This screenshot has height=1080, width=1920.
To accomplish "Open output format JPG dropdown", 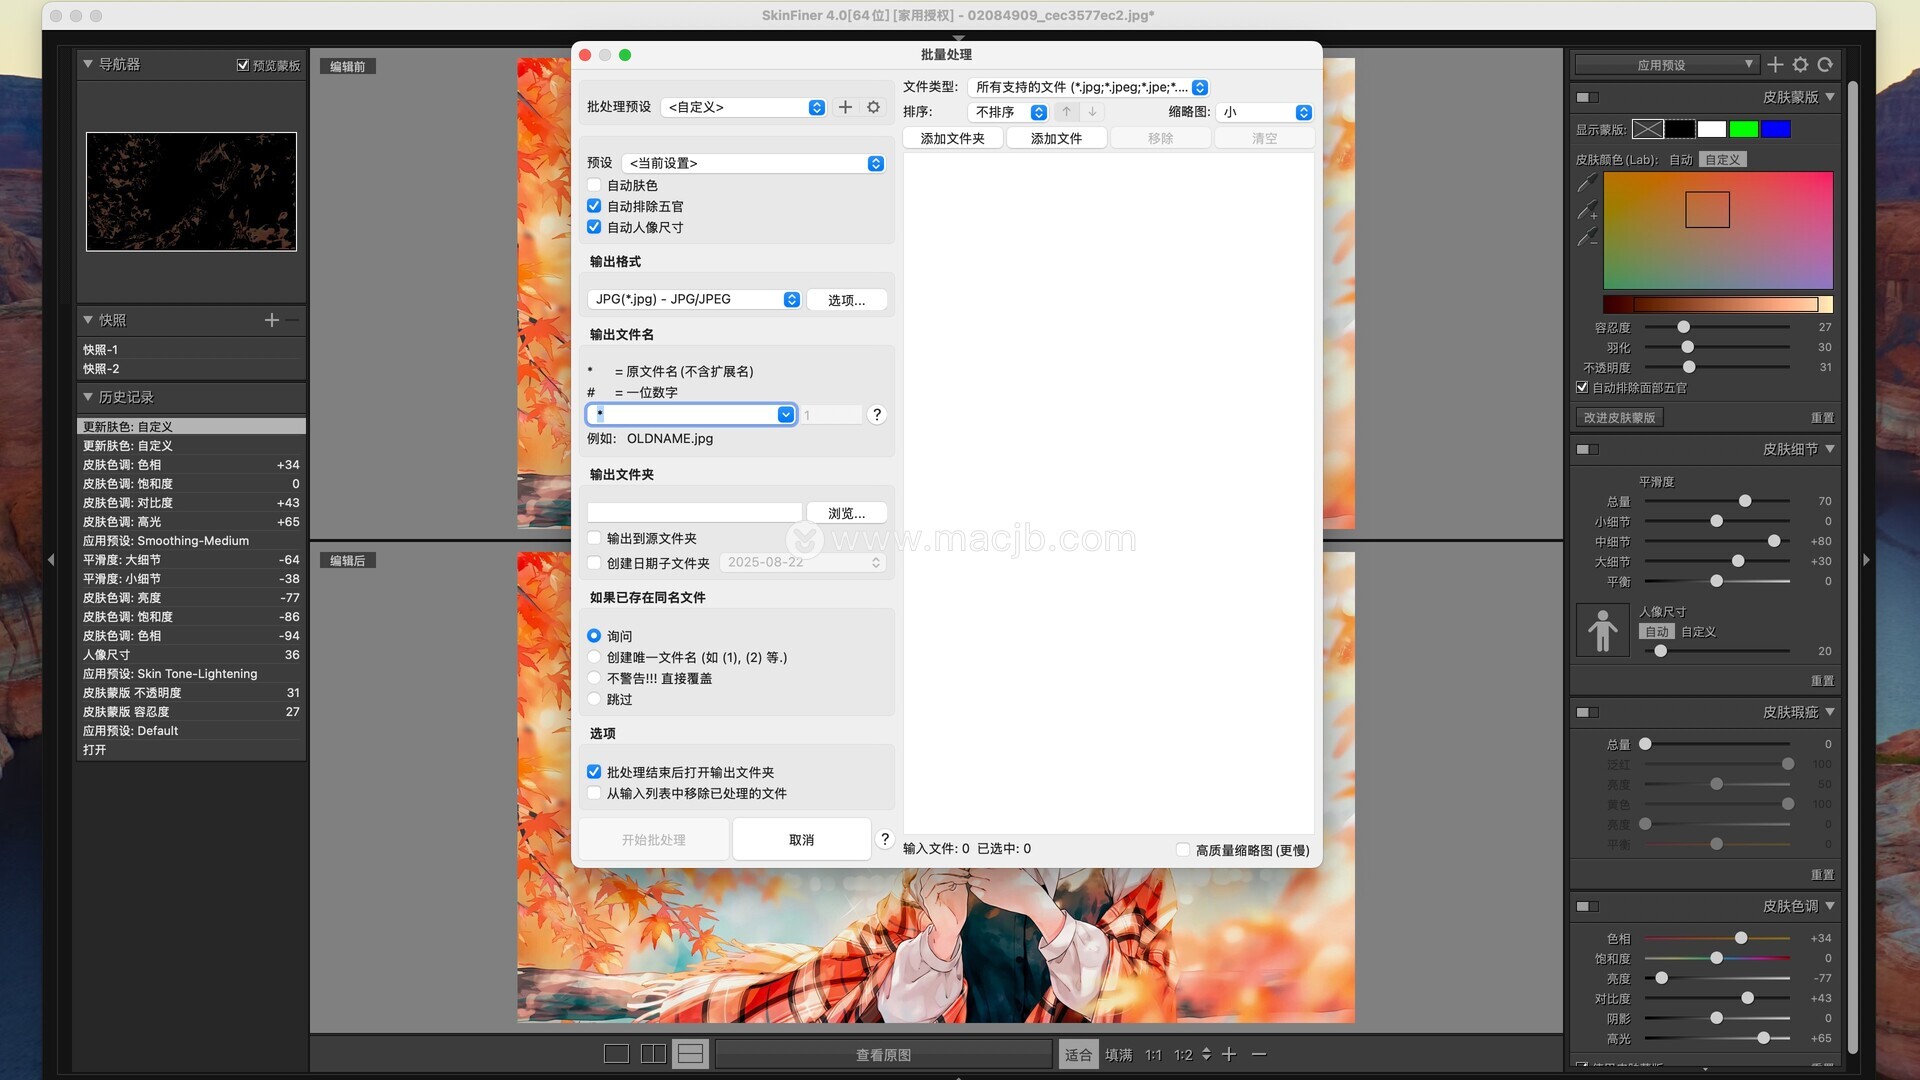I will pos(695,299).
